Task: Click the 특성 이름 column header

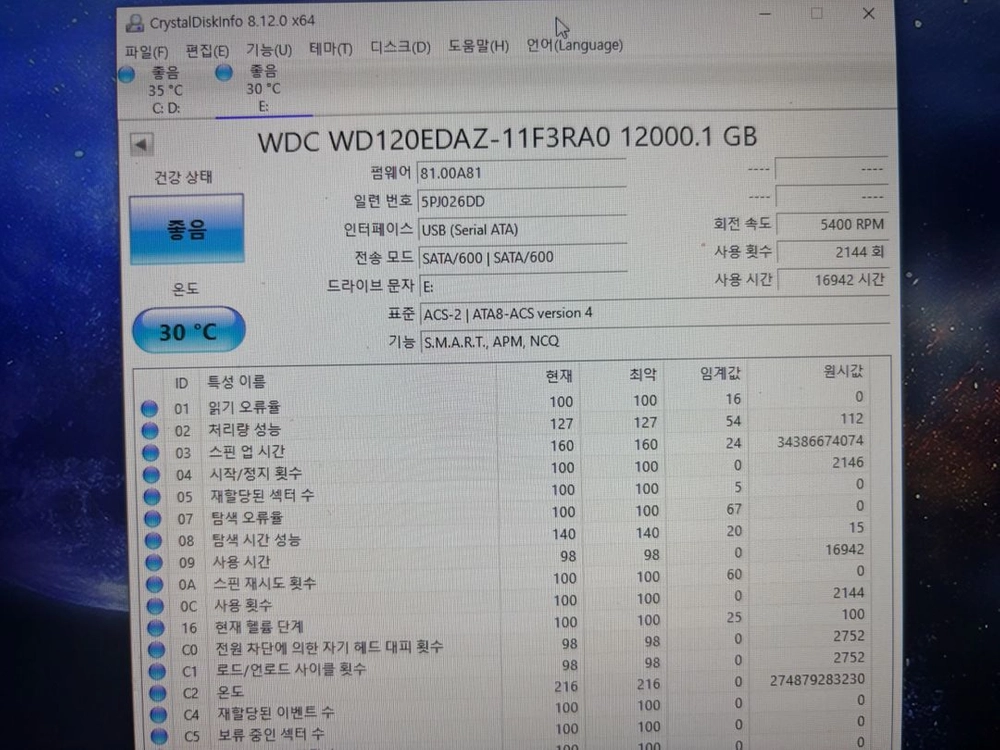Action: 237,381
